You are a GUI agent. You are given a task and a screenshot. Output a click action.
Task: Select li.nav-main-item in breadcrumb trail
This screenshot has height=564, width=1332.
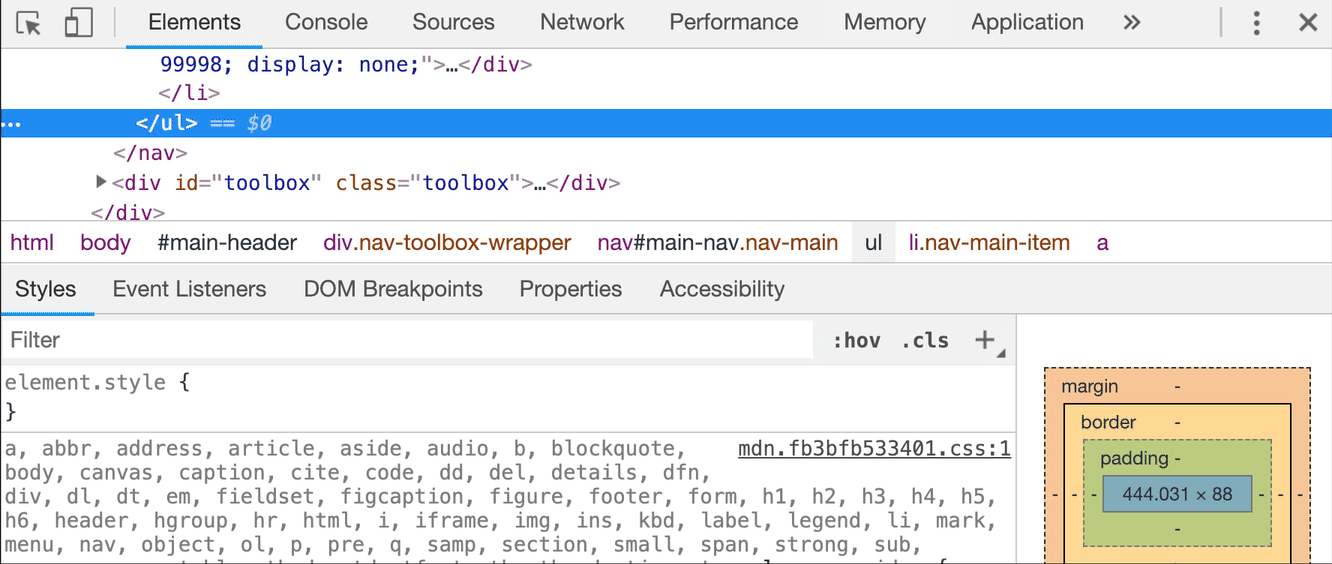pyautogui.click(x=989, y=243)
